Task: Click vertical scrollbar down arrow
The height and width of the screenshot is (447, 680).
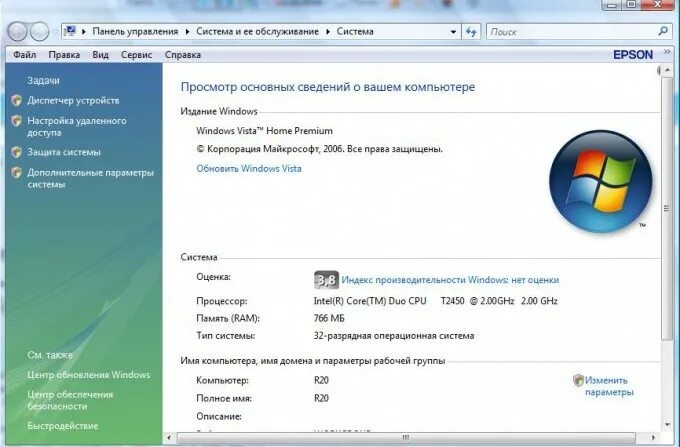Action: (x=667, y=425)
